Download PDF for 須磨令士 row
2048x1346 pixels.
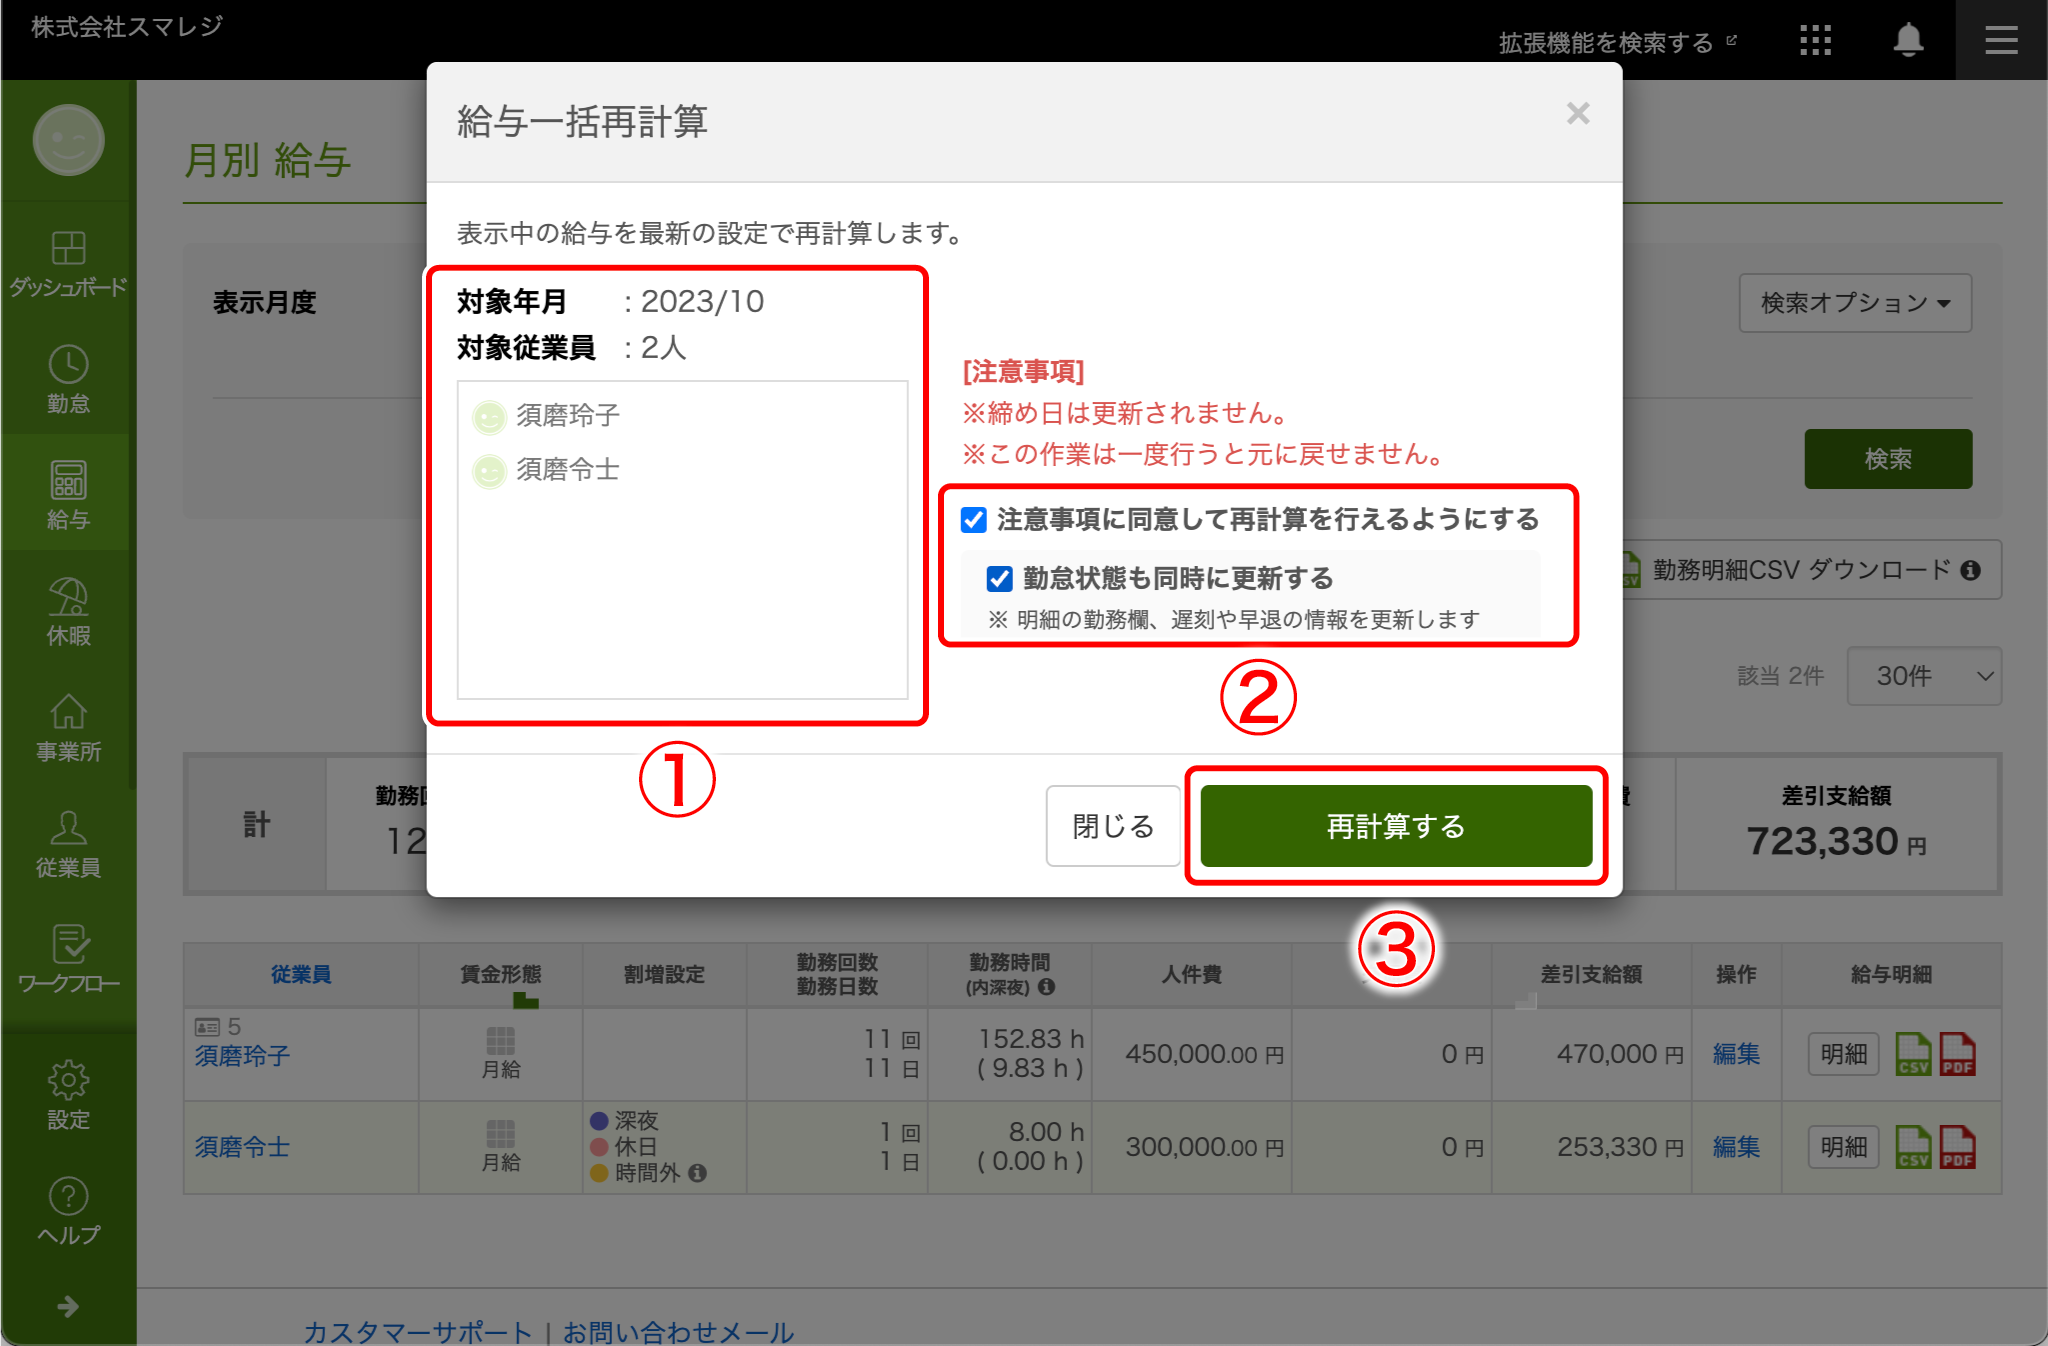(x=1957, y=1147)
